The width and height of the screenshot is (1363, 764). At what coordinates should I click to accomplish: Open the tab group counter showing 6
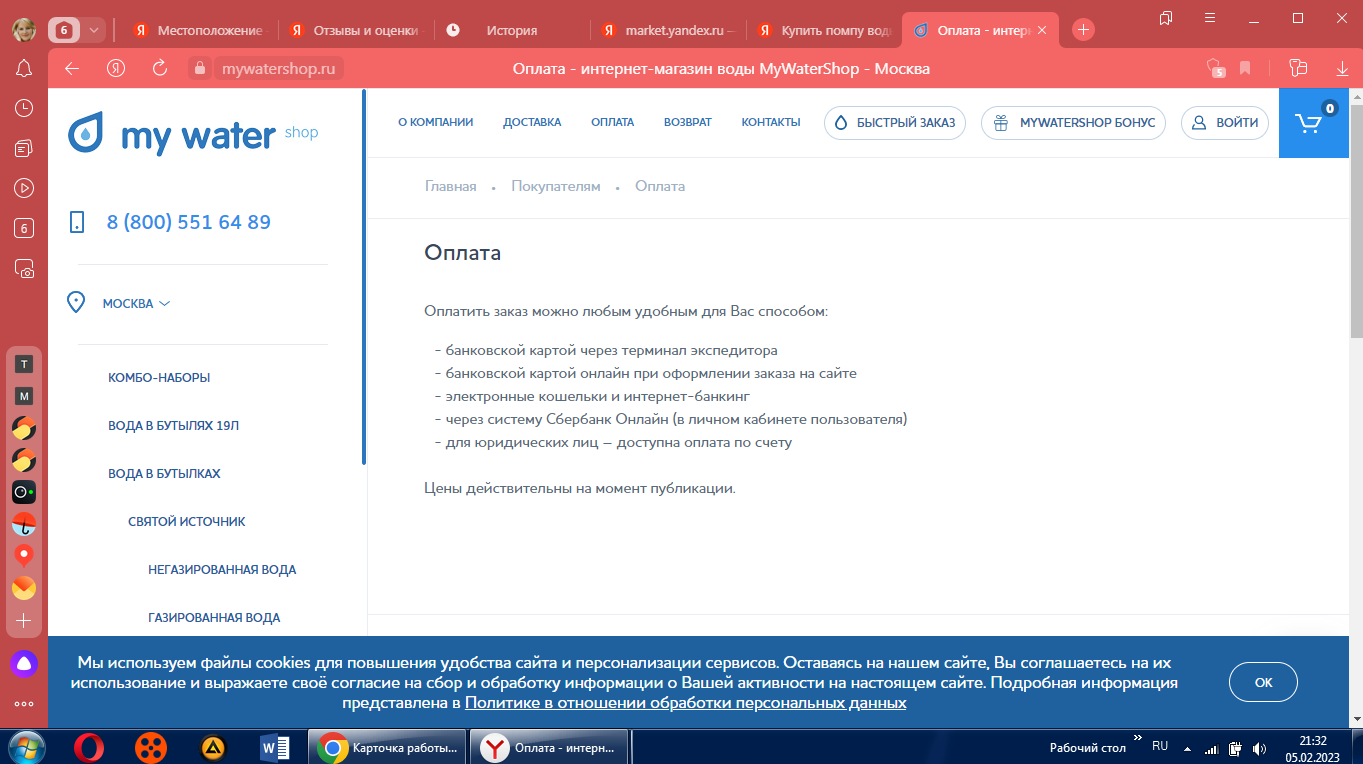tap(64, 30)
